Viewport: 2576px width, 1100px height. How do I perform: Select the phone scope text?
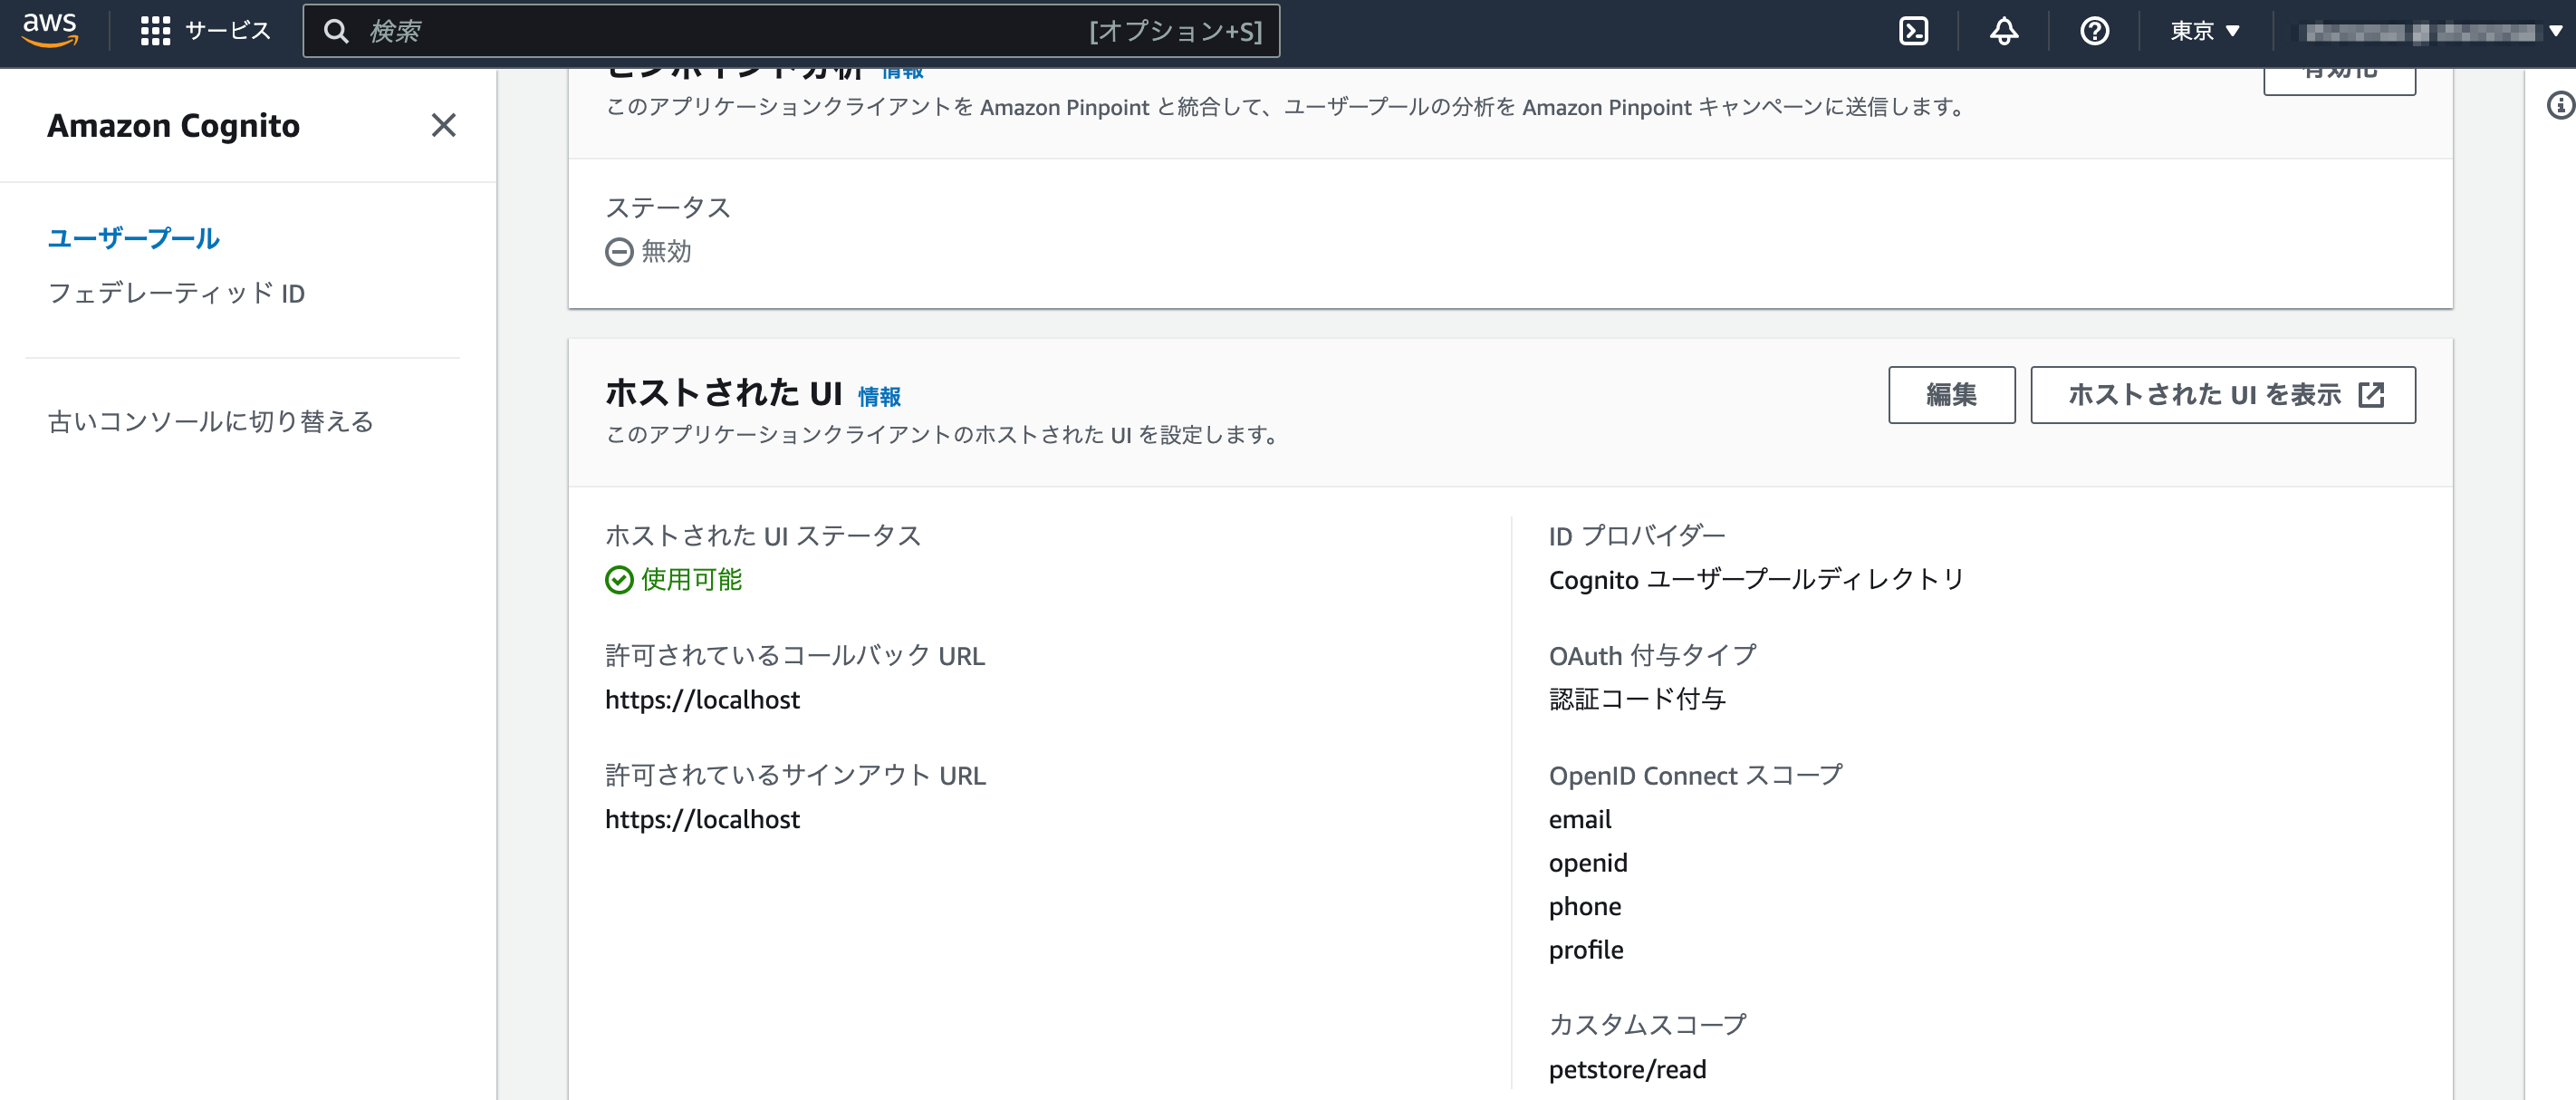tap(1584, 907)
